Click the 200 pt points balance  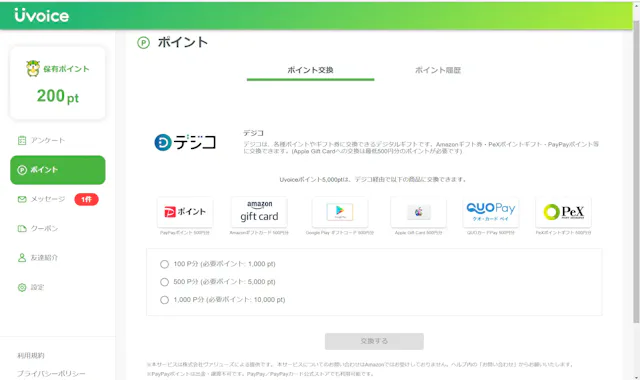[x=58, y=96]
